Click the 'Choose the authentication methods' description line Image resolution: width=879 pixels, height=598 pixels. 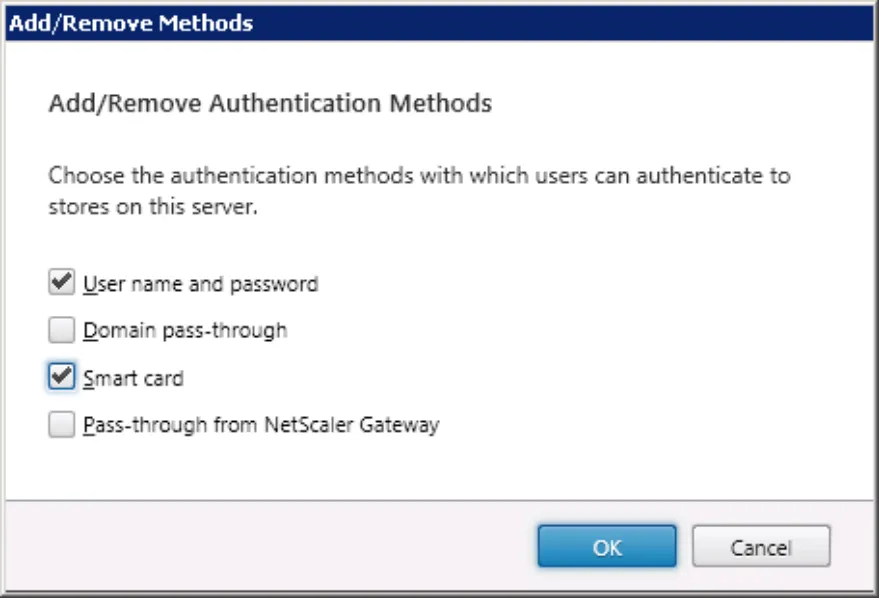(x=419, y=175)
